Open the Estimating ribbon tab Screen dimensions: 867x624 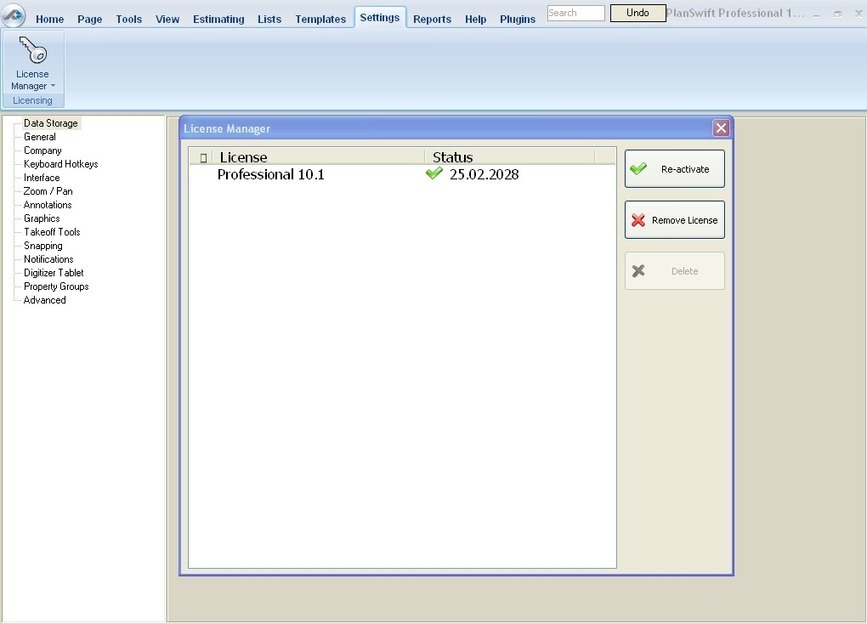click(218, 19)
